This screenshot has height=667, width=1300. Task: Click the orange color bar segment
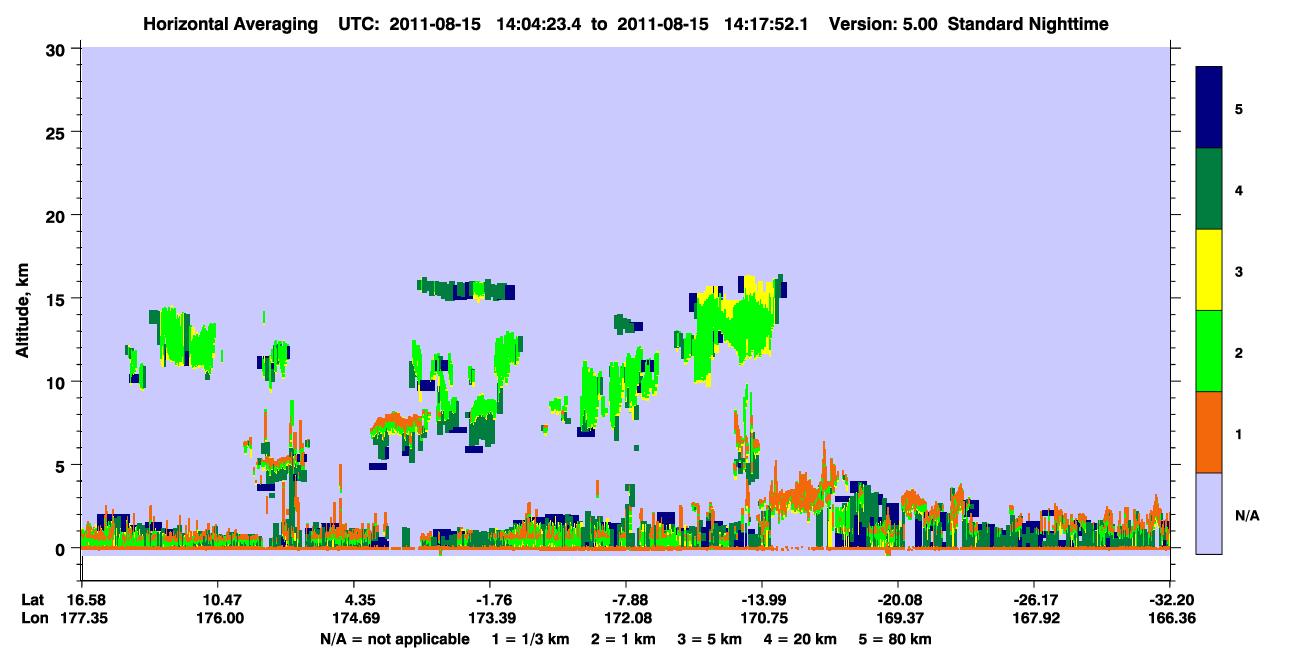pos(1209,432)
